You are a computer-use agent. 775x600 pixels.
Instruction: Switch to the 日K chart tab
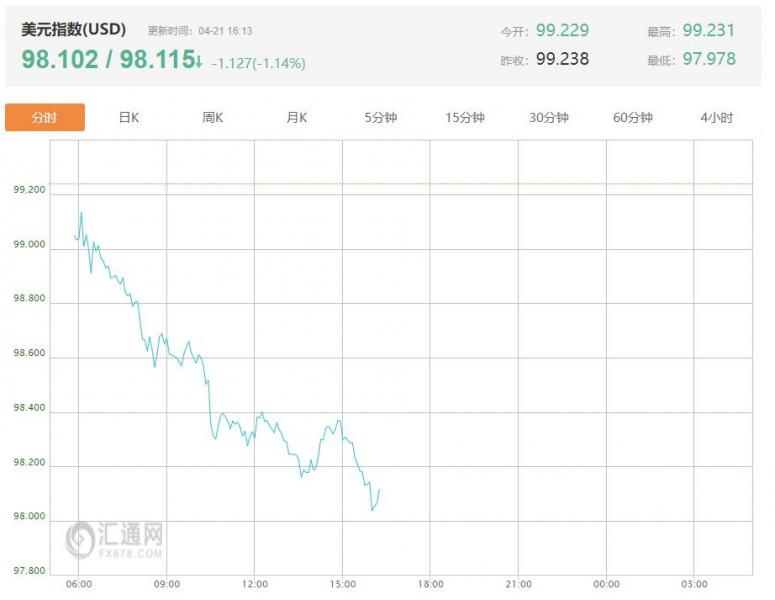pos(129,118)
